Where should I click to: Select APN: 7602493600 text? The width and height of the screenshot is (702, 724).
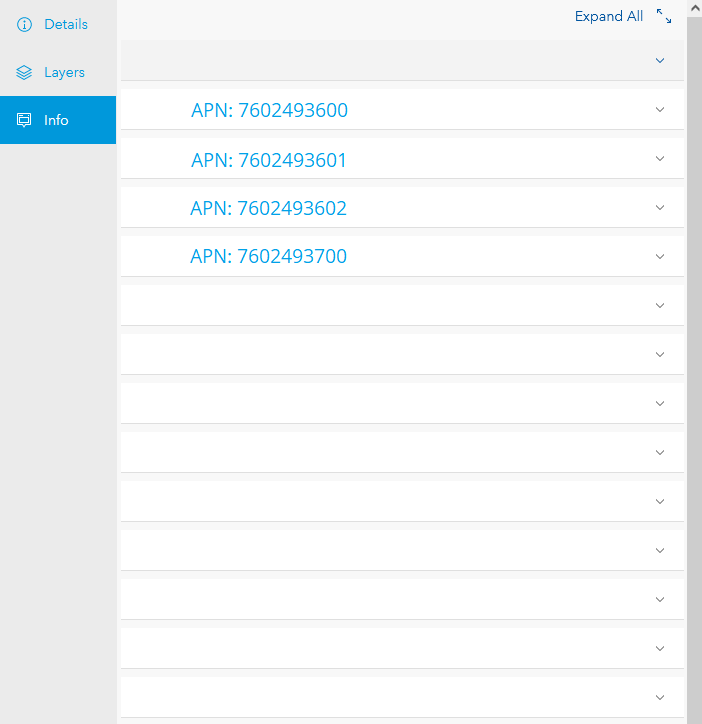pos(269,110)
